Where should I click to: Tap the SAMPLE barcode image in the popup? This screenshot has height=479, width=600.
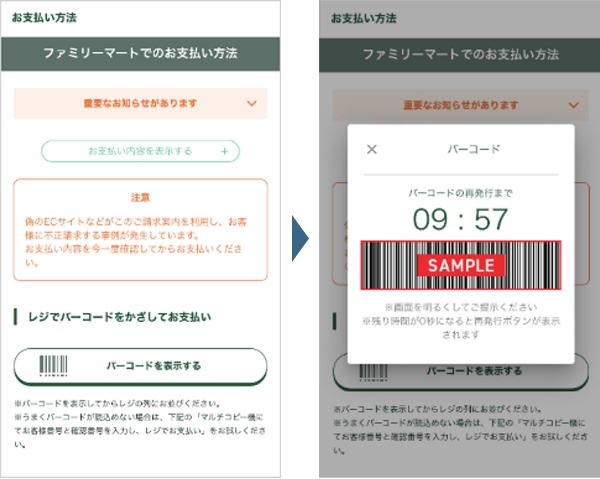click(461, 265)
